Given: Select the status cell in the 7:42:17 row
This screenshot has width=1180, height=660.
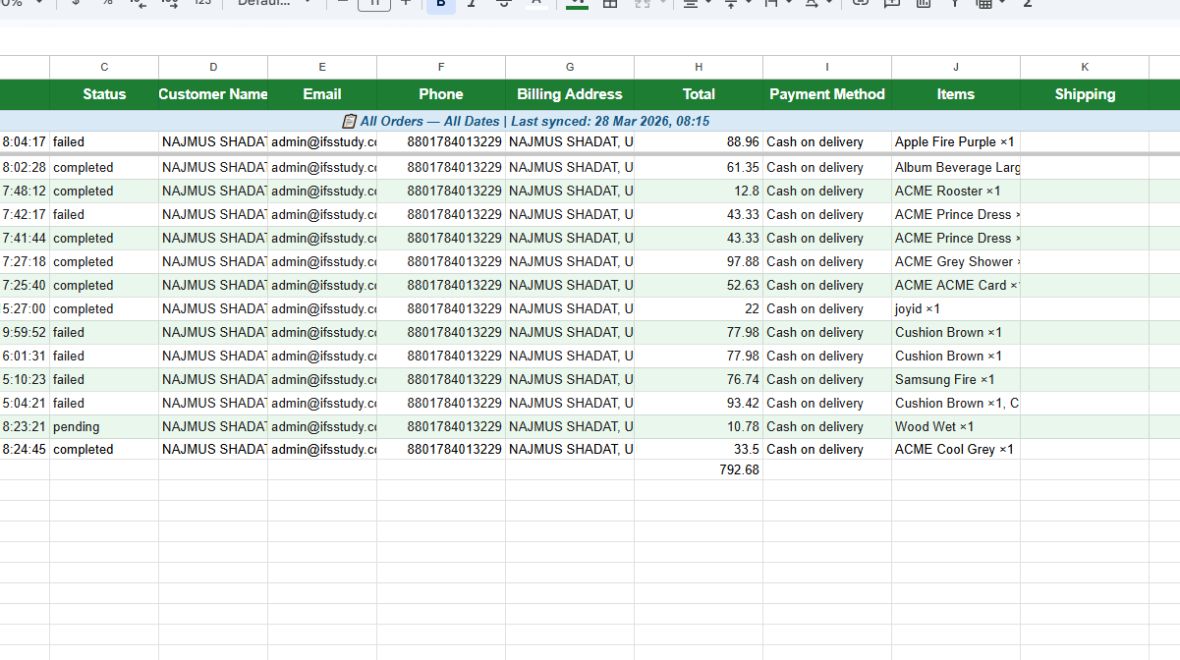Looking at the screenshot, I should click(x=104, y=214).
